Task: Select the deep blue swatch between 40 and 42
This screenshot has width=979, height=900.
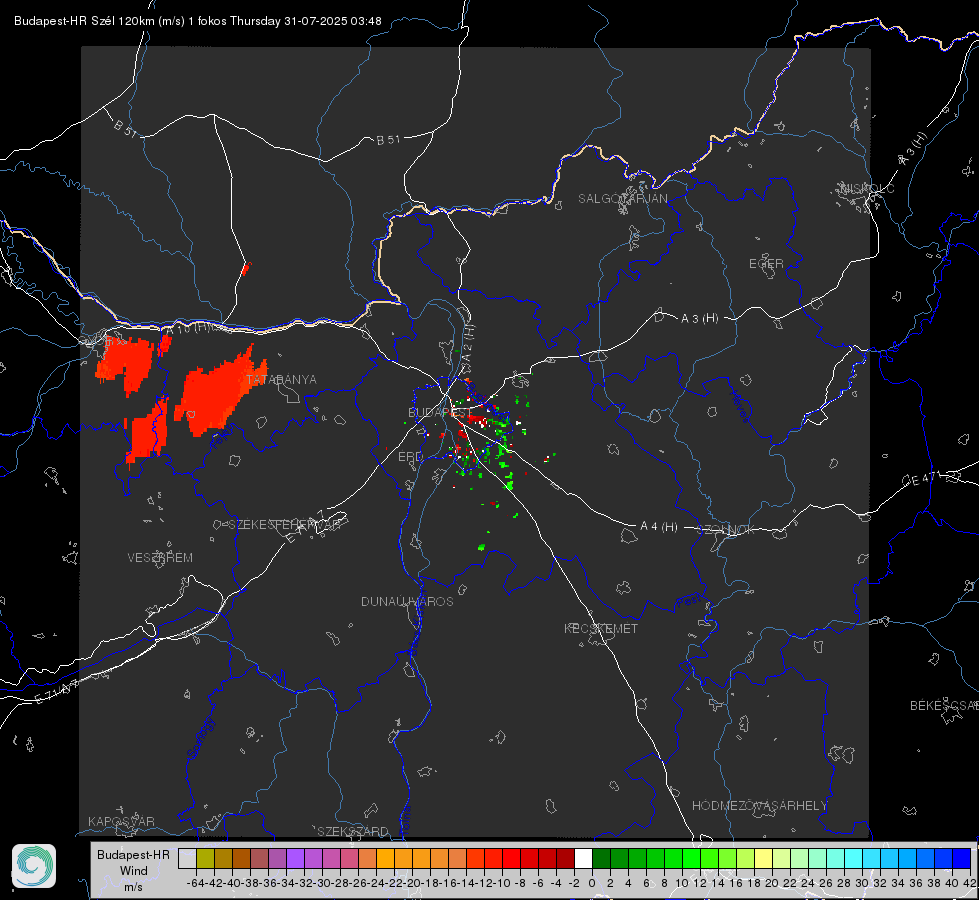Action: click(962, 858)
